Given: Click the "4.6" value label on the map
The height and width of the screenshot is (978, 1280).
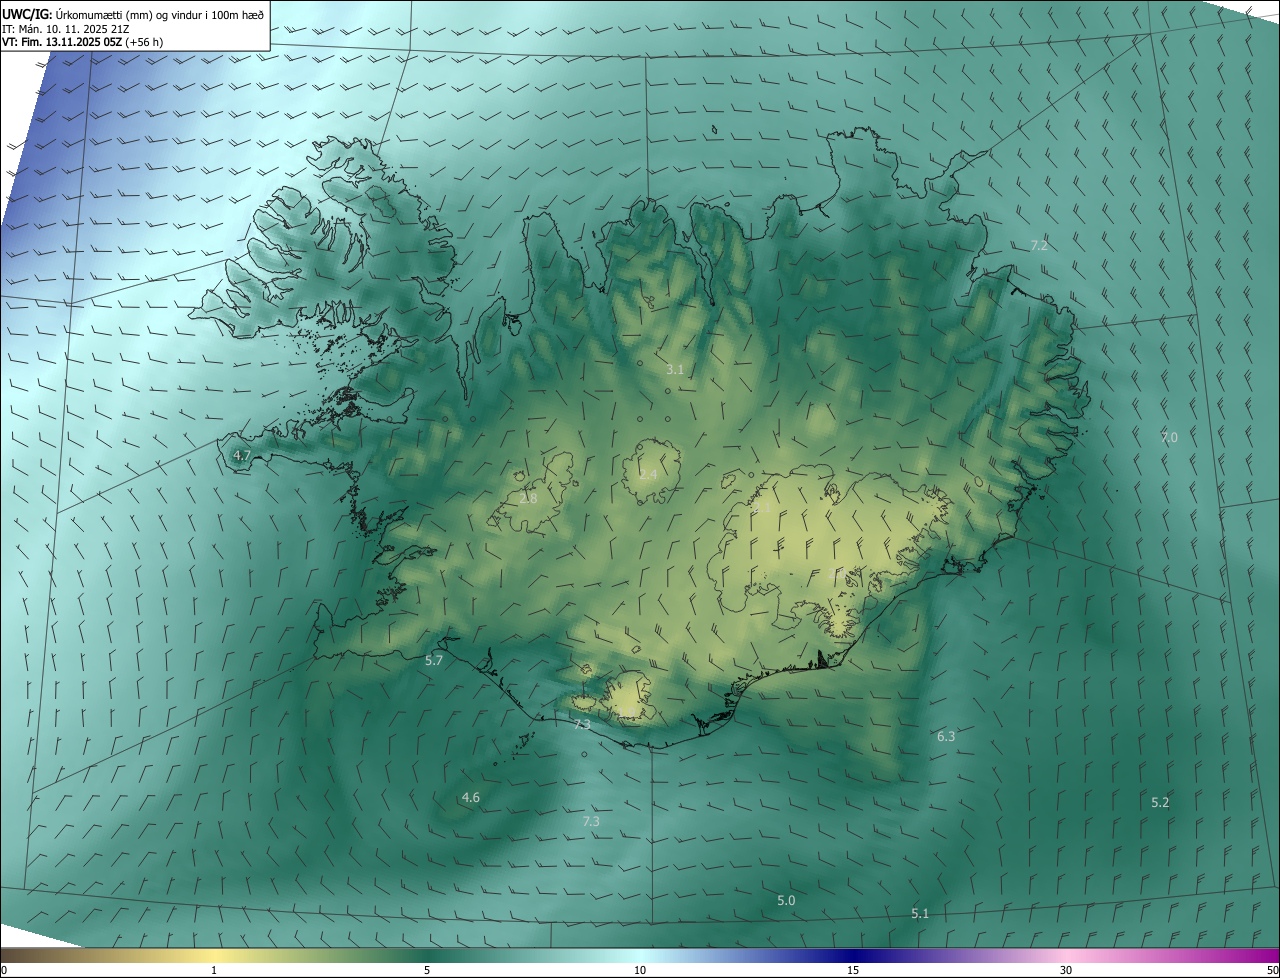Looking at the screenshot, I should tap(471, 797).
